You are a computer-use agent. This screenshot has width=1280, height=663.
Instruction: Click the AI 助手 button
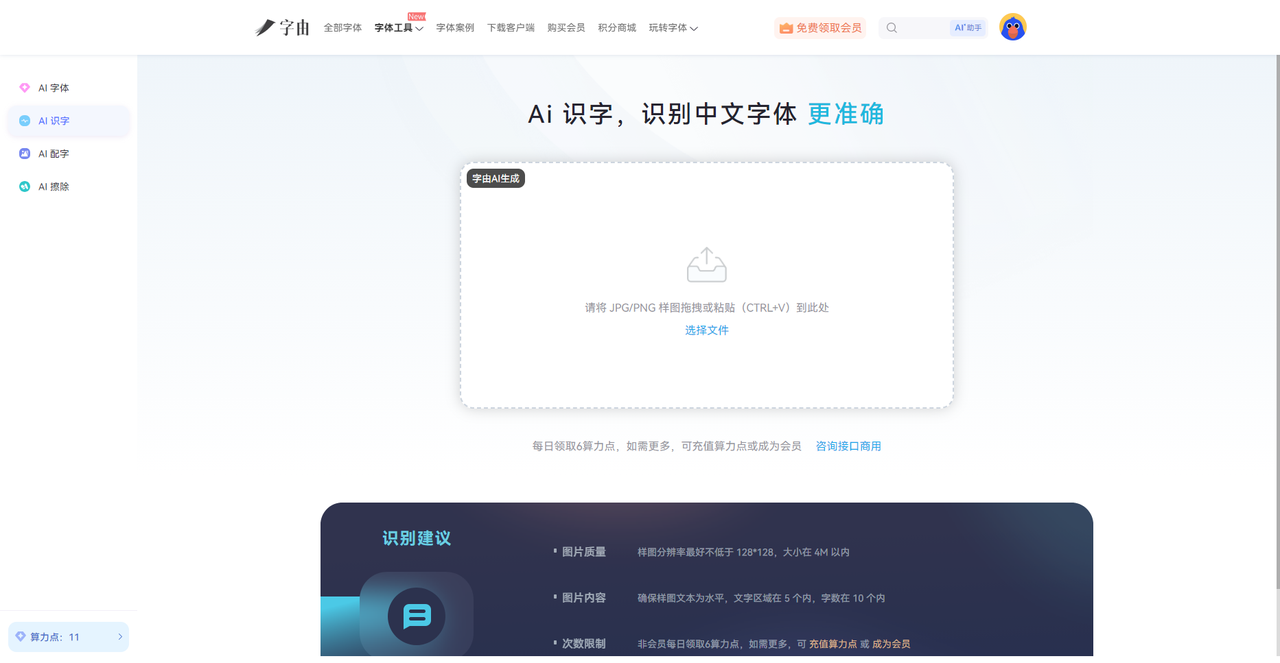(967, 28)
